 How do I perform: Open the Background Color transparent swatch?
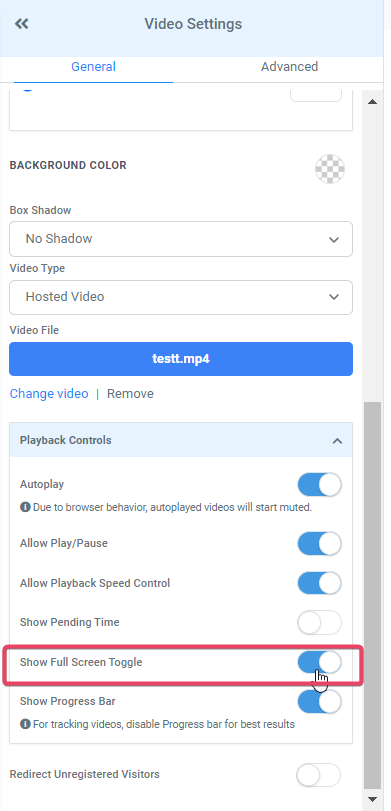pos(330,169)
